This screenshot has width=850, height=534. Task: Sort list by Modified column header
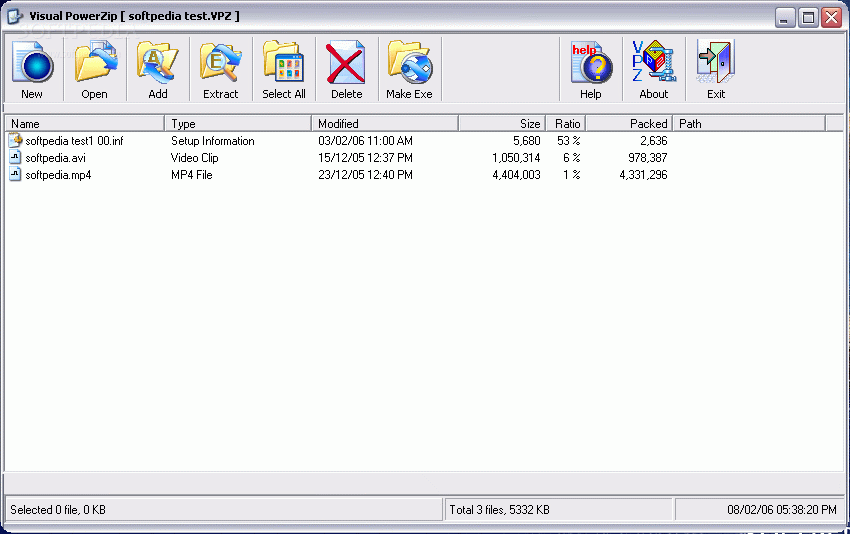[385, 124]
